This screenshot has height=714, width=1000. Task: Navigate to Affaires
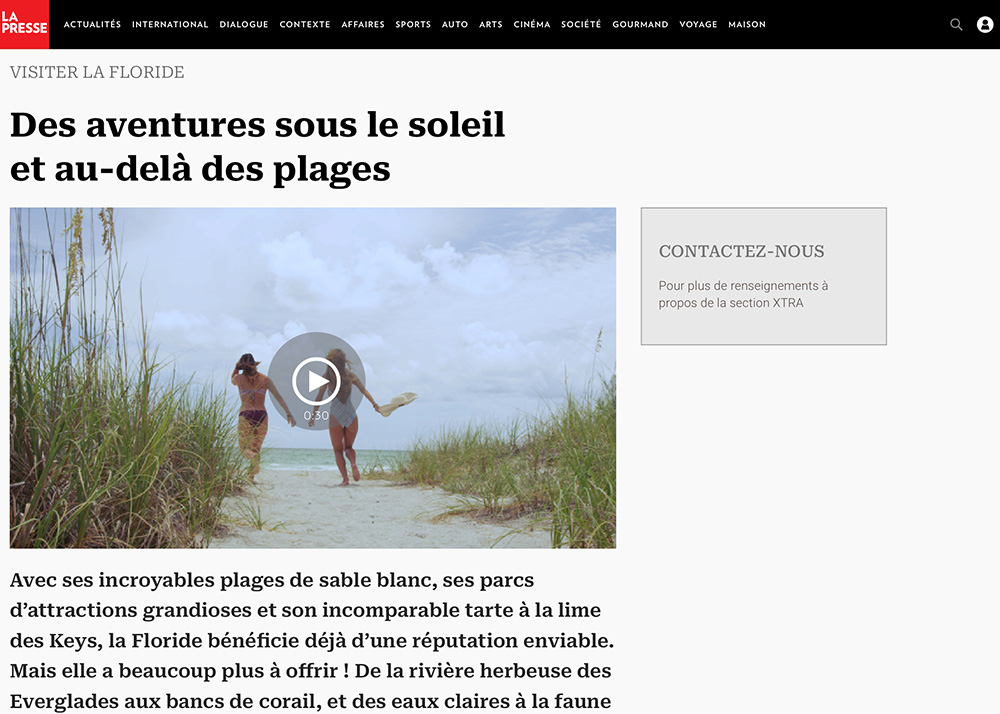coord(363,24)
